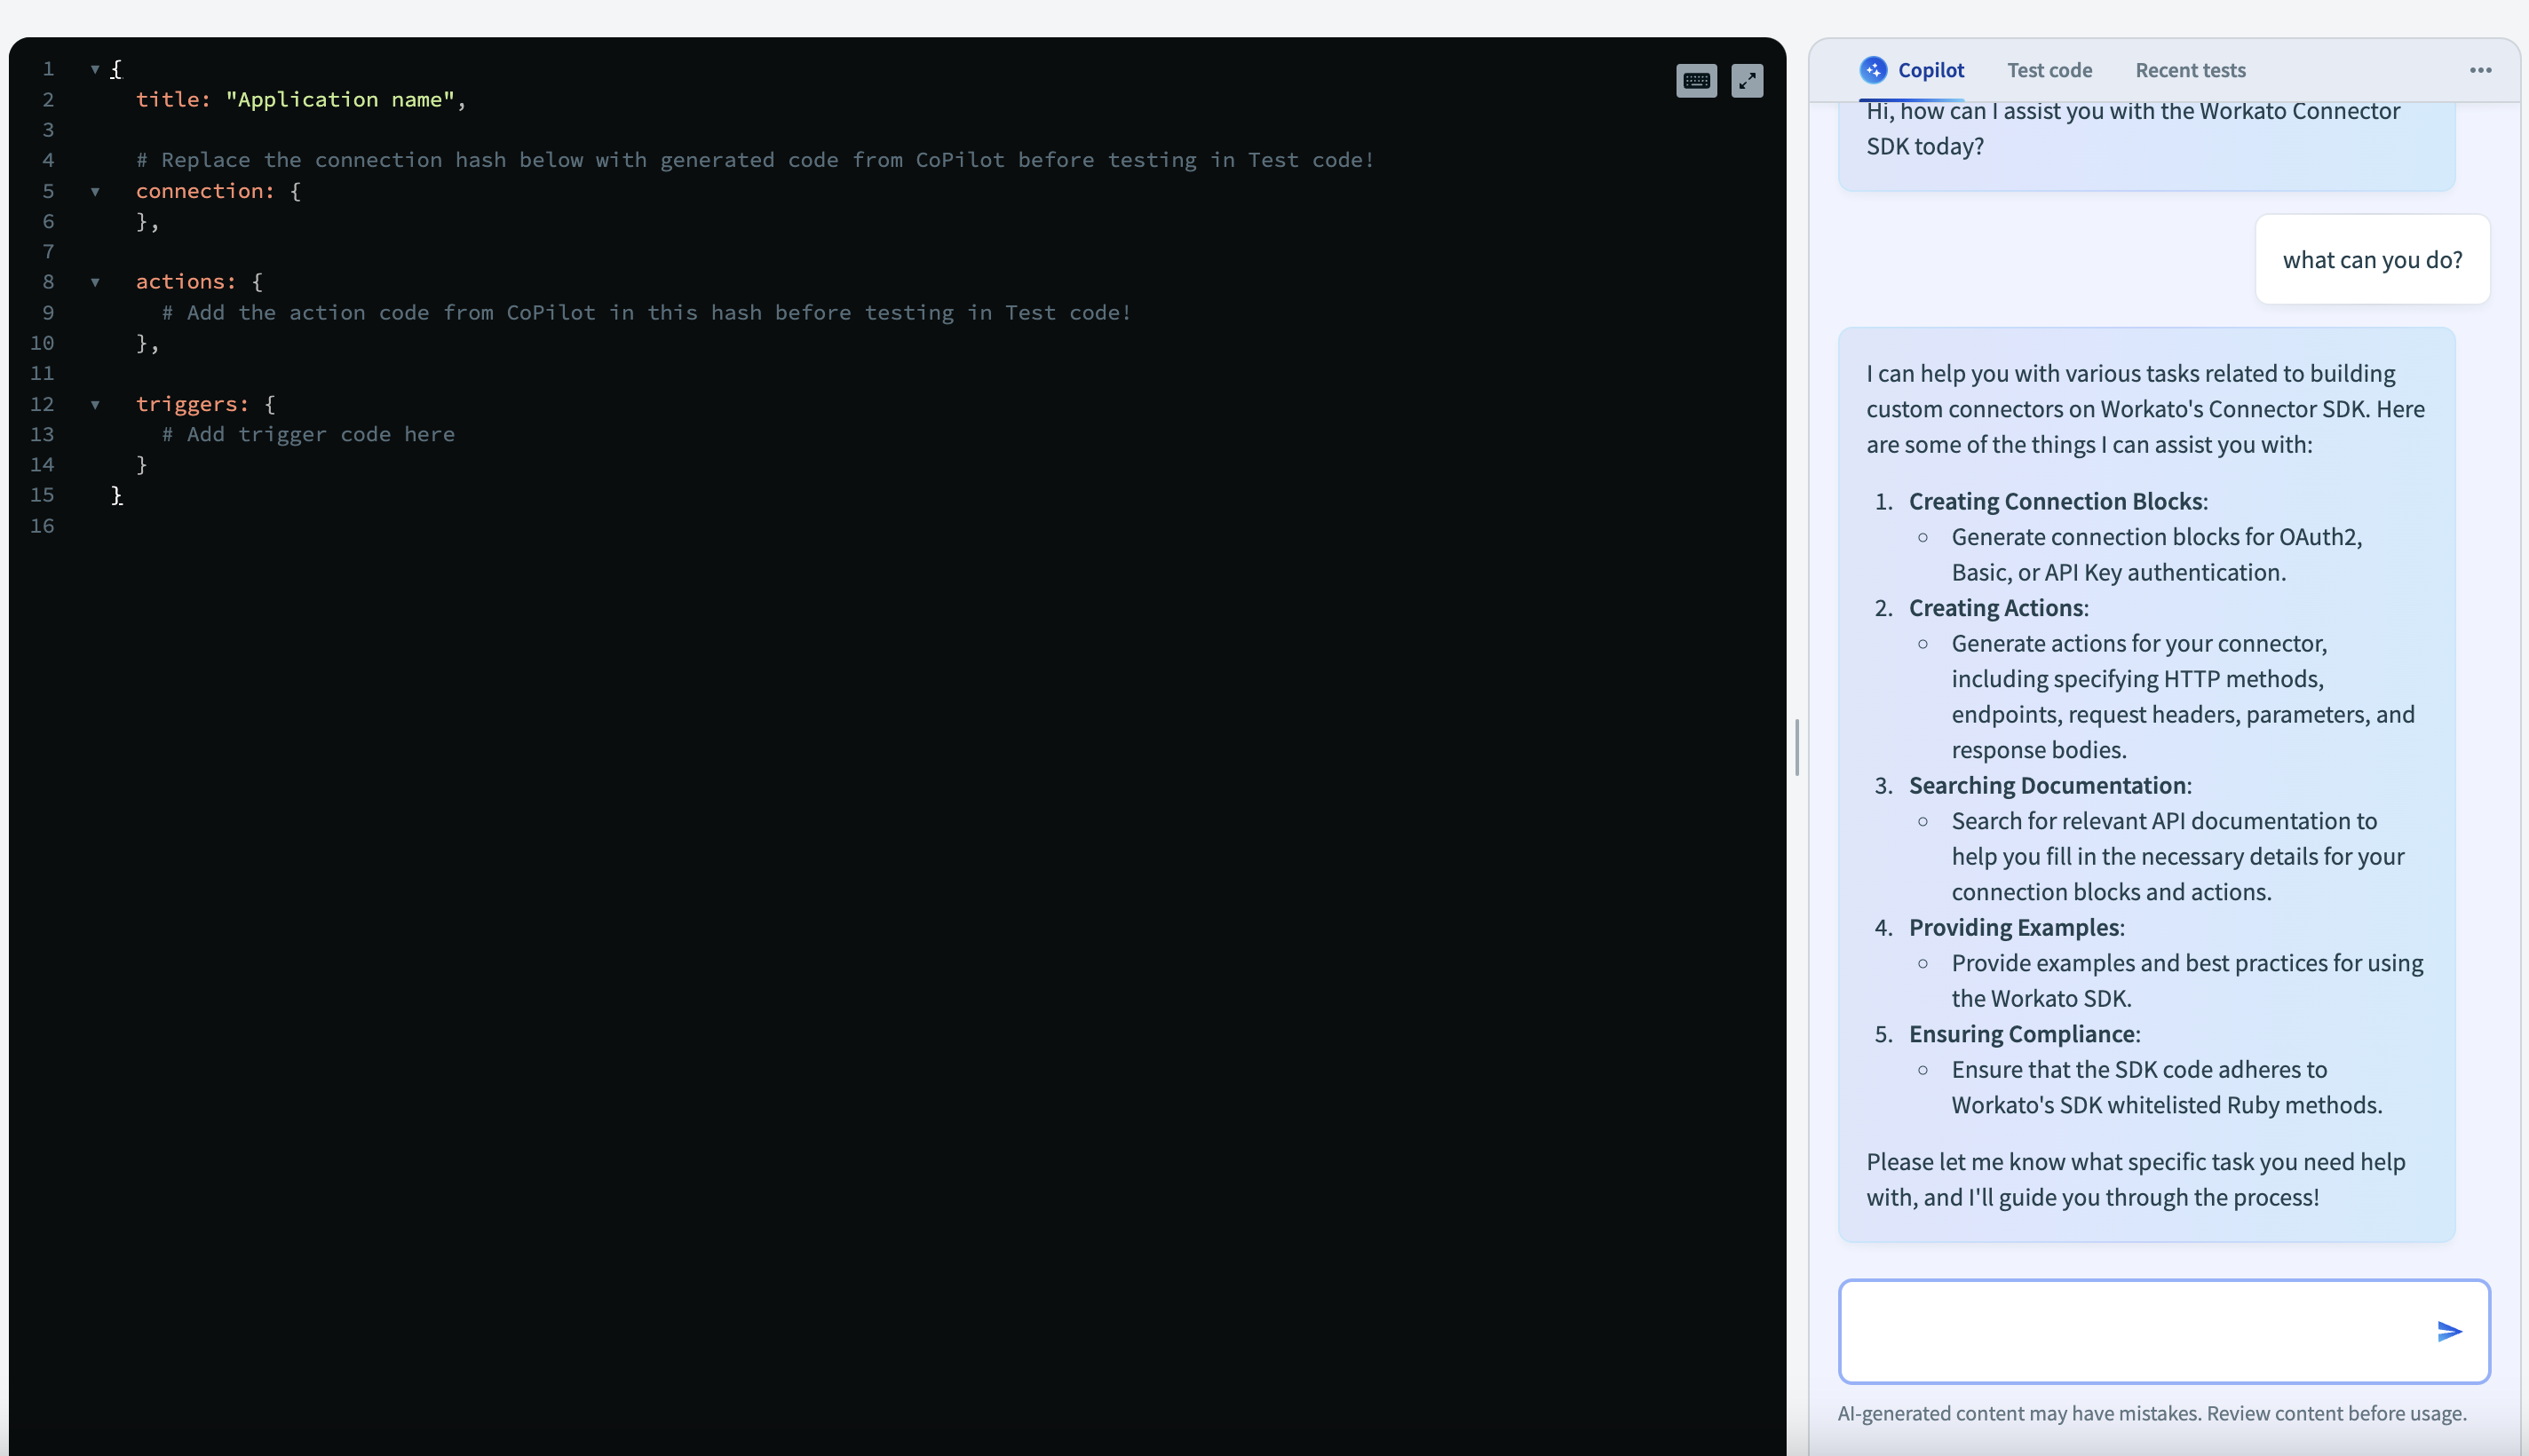Click the "Add the action code" comment line

click(646, 313)
